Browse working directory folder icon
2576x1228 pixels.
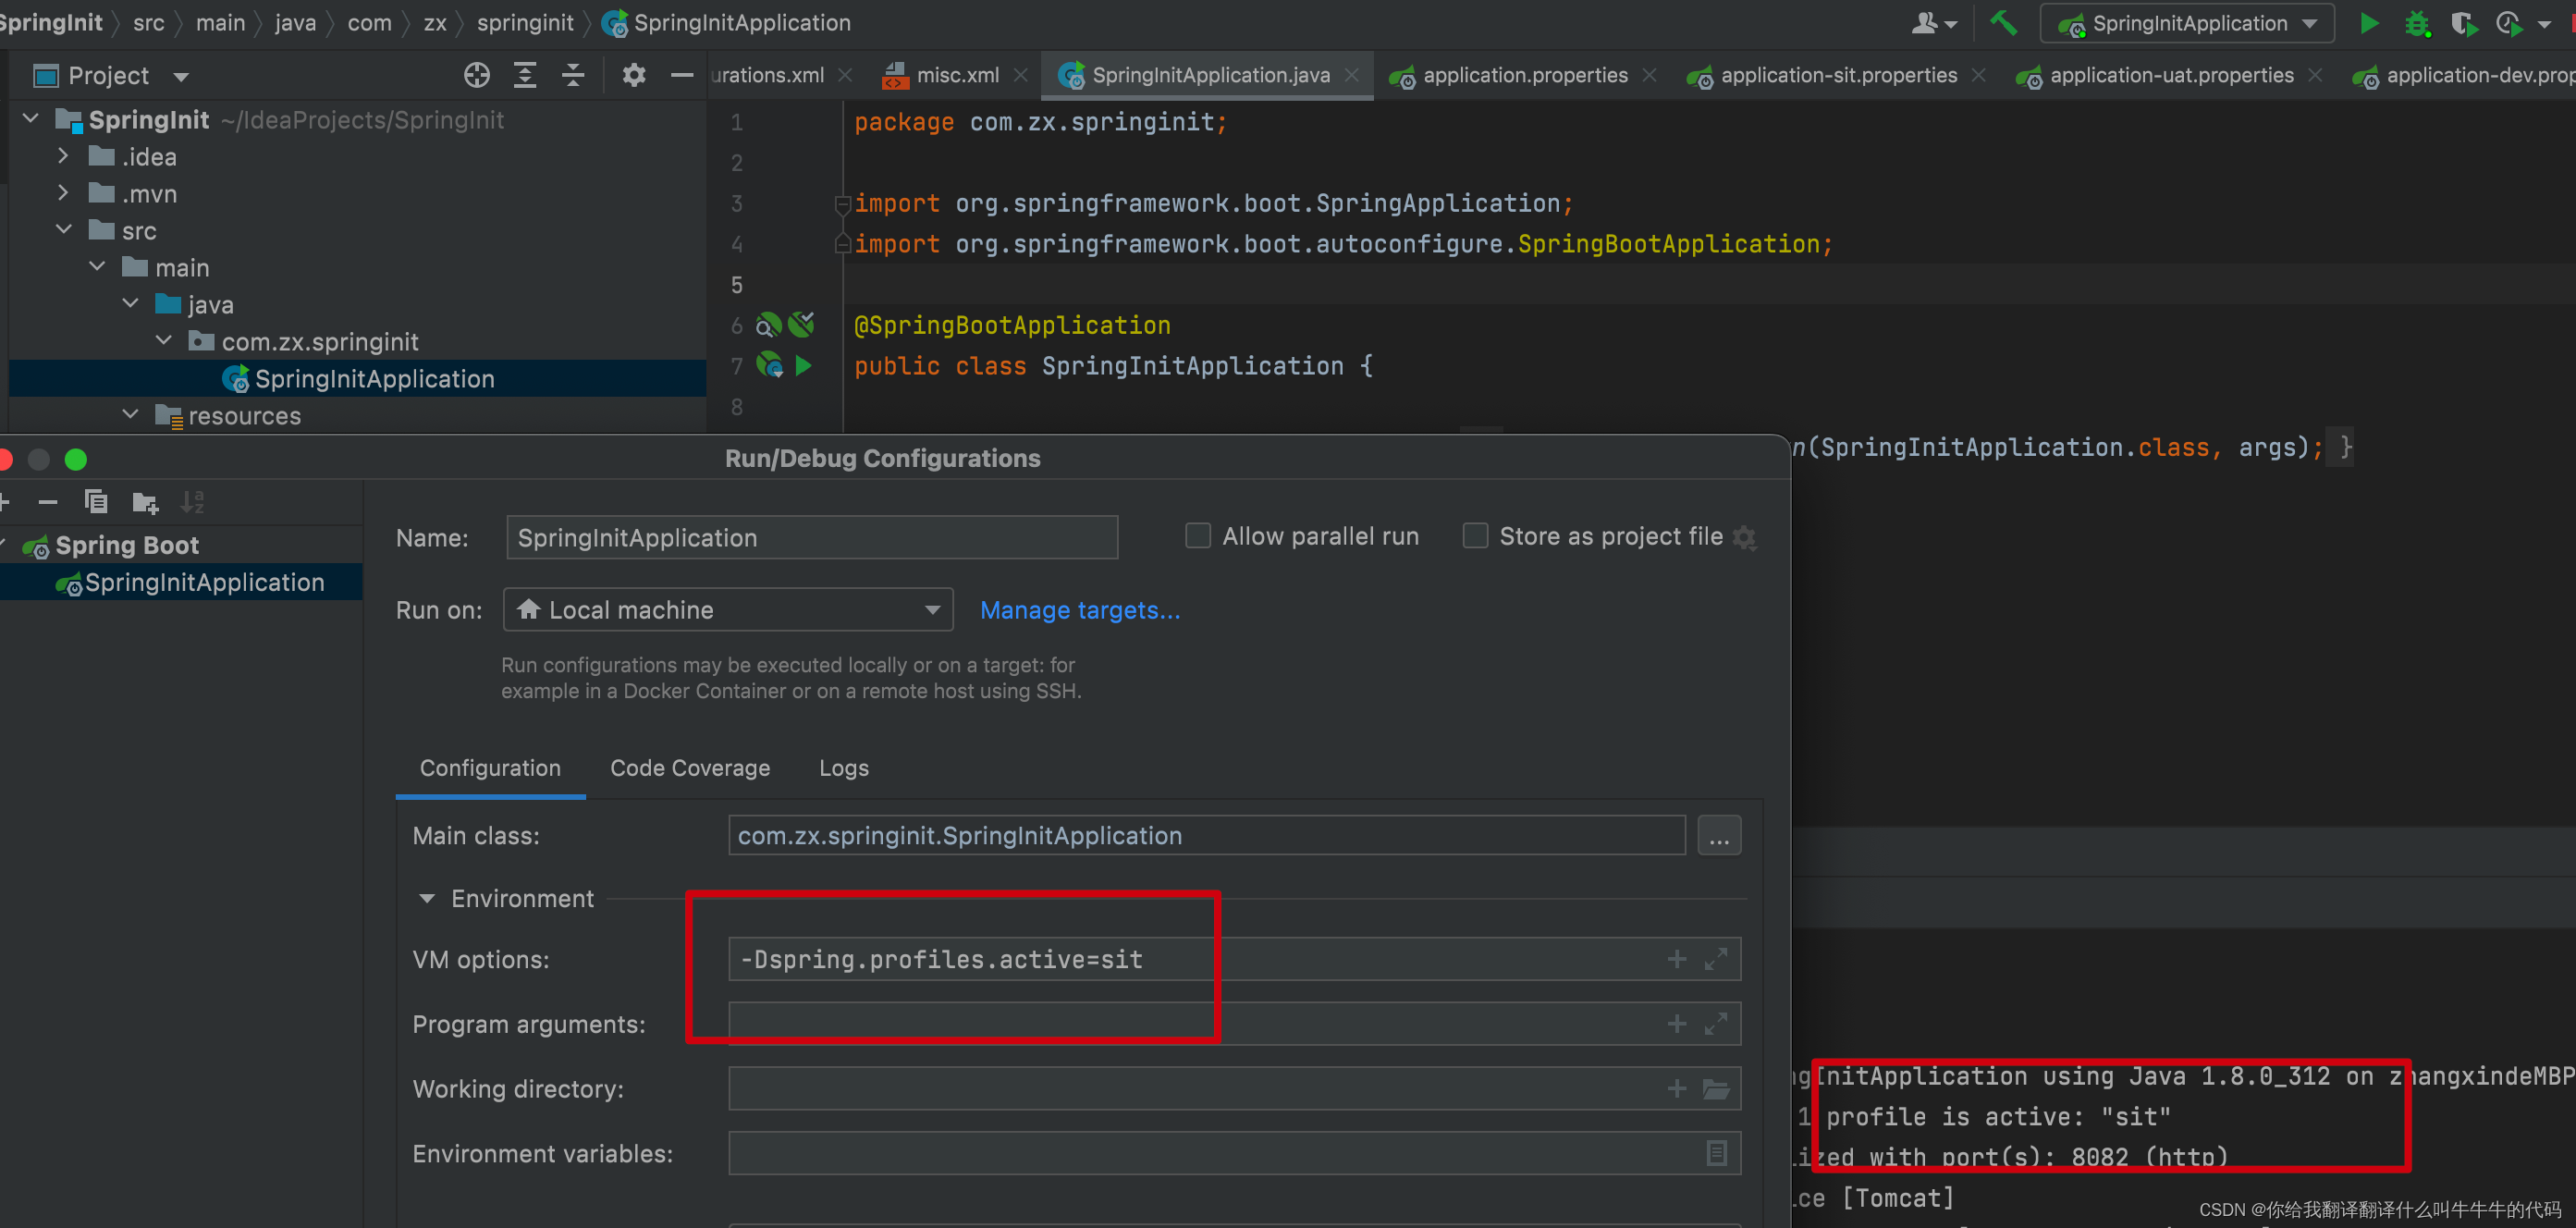(x=1716, y=1089)
